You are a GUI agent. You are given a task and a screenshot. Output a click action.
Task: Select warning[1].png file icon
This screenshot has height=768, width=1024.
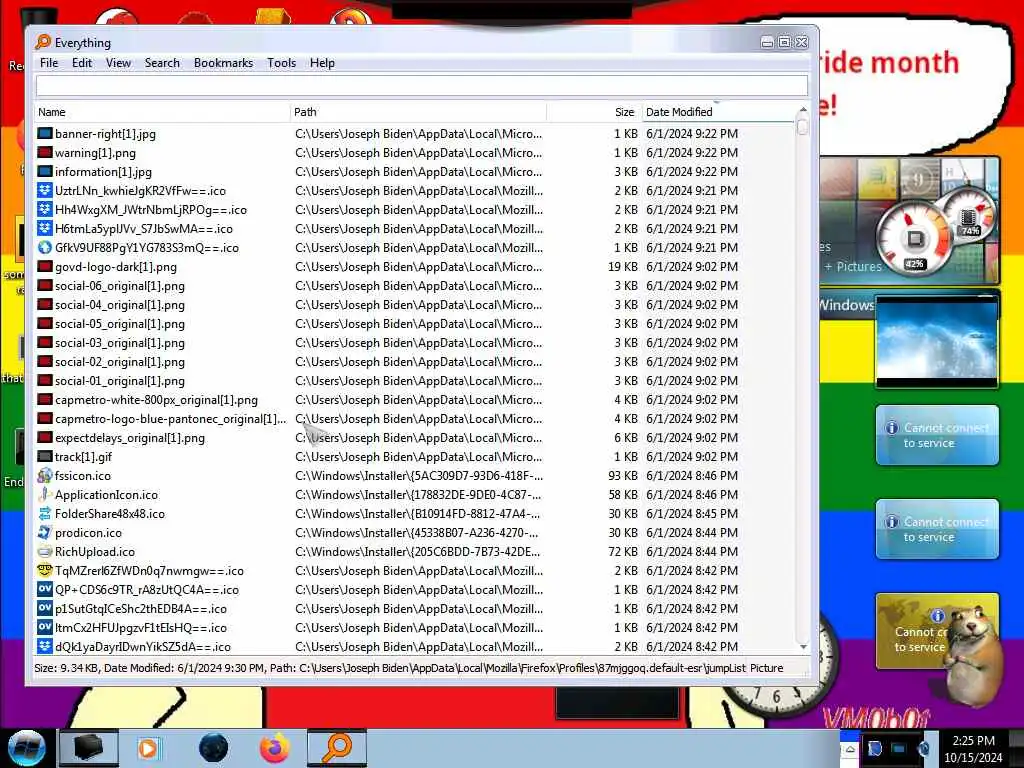[x=44, y=153]
